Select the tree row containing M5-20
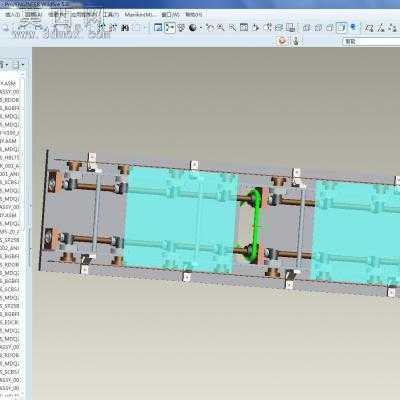Image resolution: width=400 pixels, height=400 pixels. pyautogui.click(x=10, y=232)
